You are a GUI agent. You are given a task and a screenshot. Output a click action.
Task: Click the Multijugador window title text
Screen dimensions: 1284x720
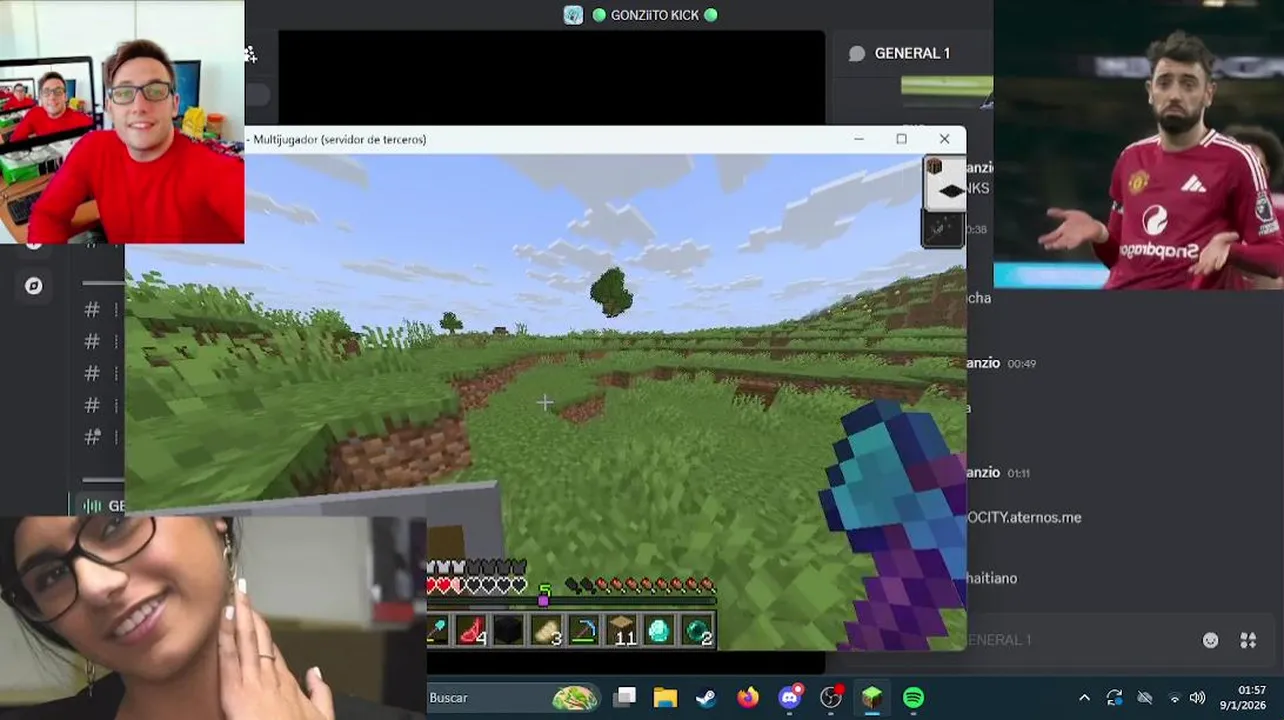[340, 139]
